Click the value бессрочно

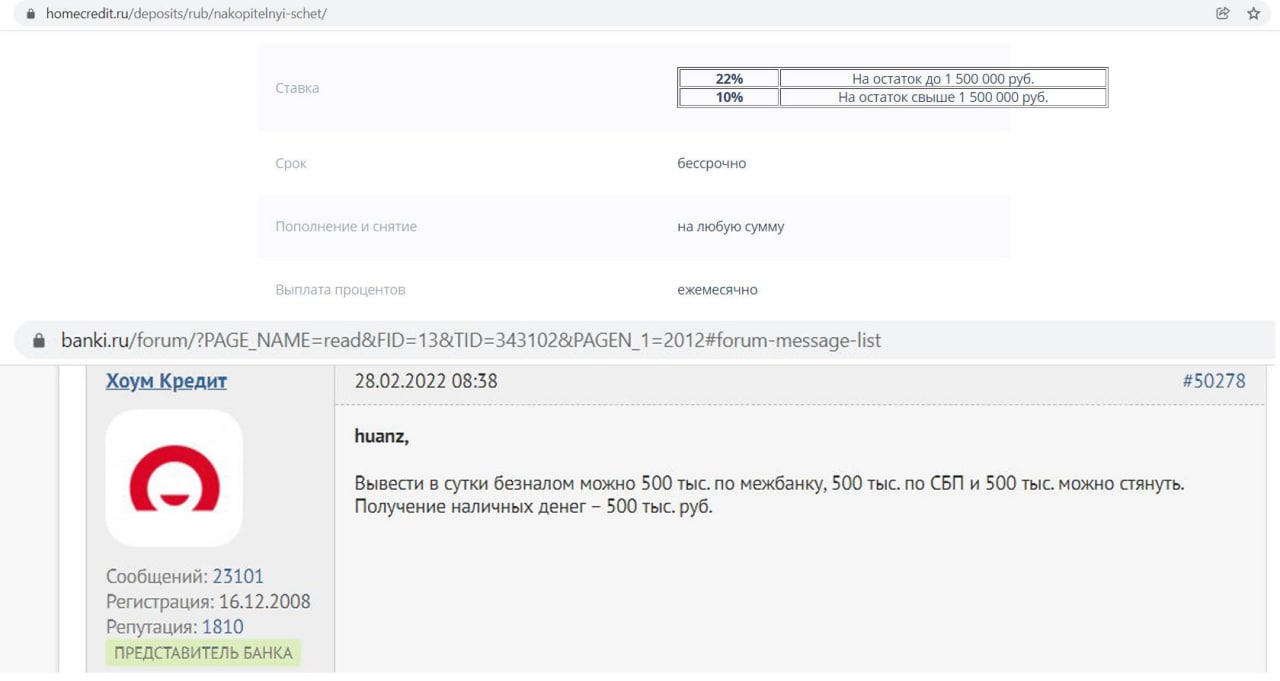pos(711,163)
